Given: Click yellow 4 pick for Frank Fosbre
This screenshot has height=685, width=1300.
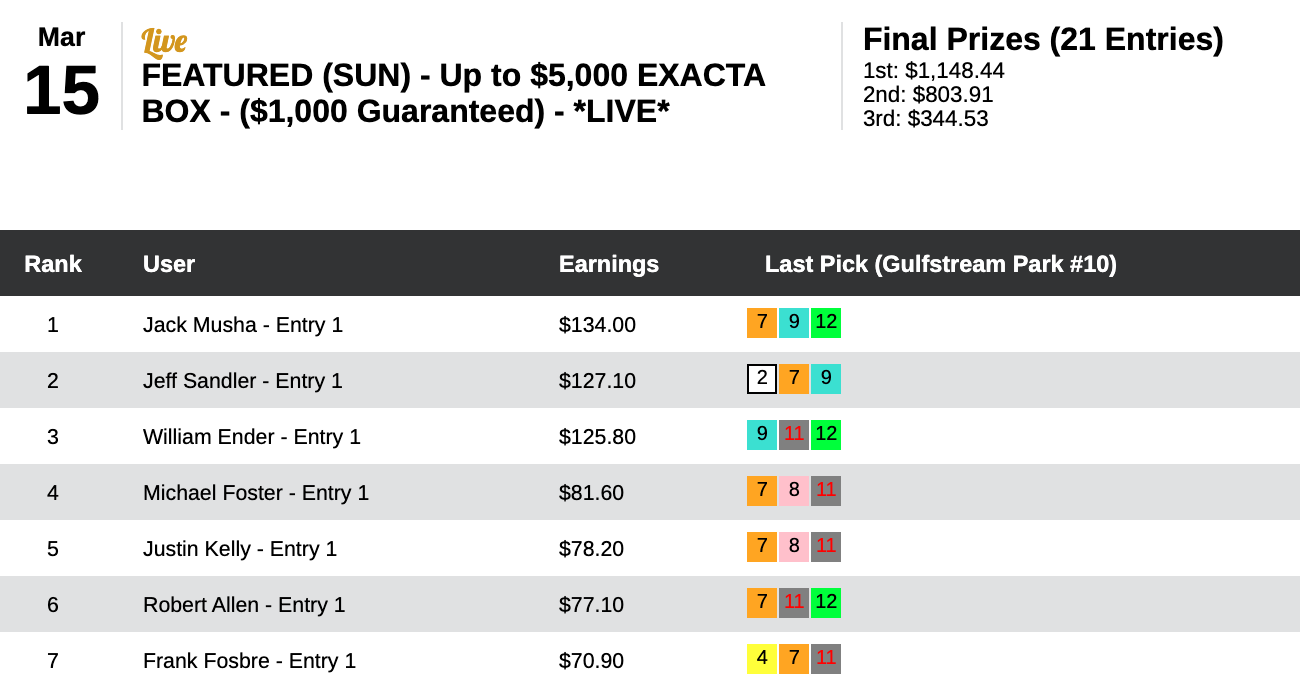Looking at the screenshot, I should (x=762, y=659).
